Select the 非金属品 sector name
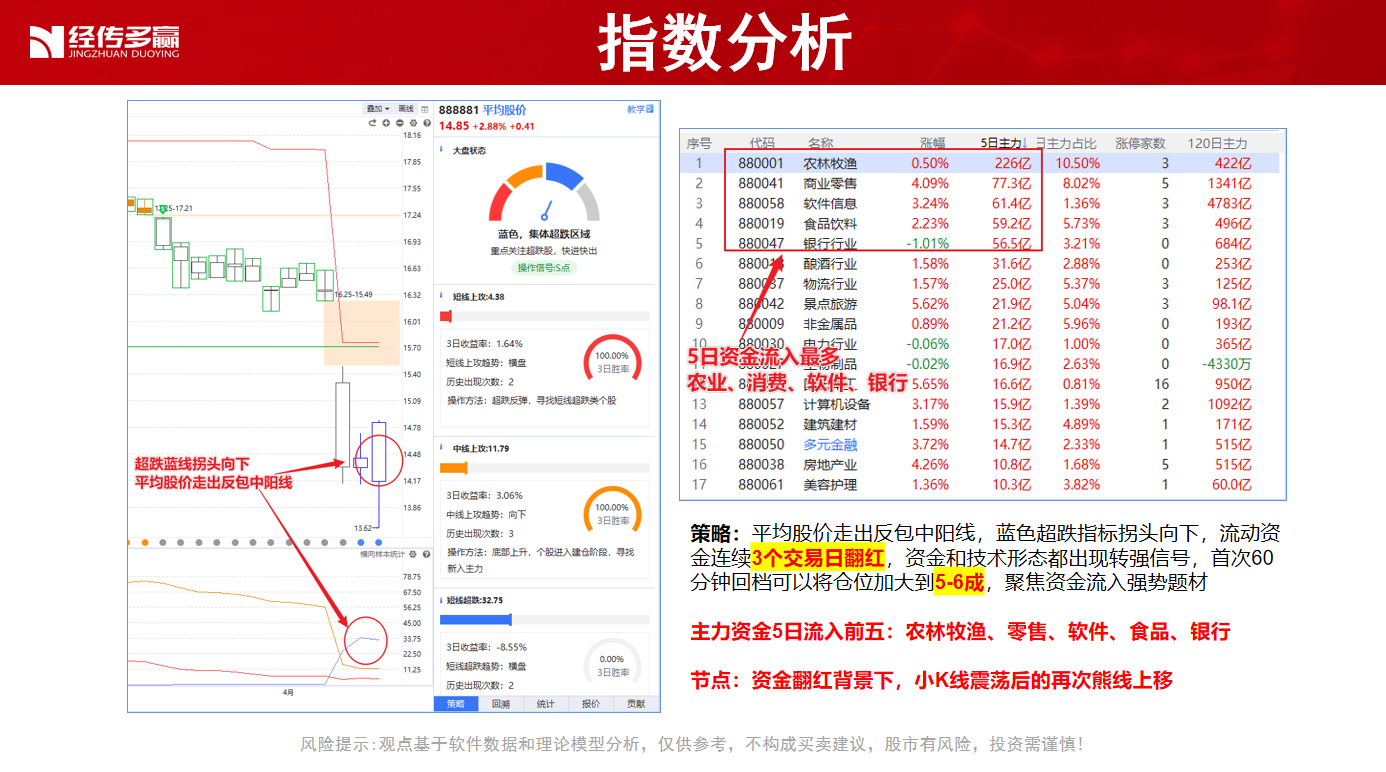The image size is (1386, 772). (x=830, y=324)
